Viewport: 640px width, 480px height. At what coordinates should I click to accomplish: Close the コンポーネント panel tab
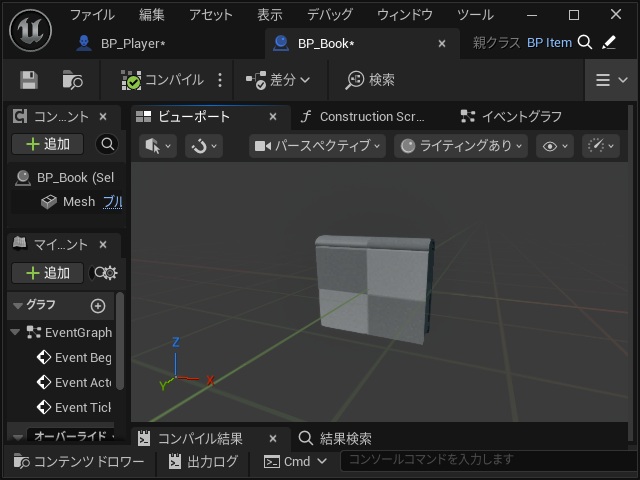[103, 117]
